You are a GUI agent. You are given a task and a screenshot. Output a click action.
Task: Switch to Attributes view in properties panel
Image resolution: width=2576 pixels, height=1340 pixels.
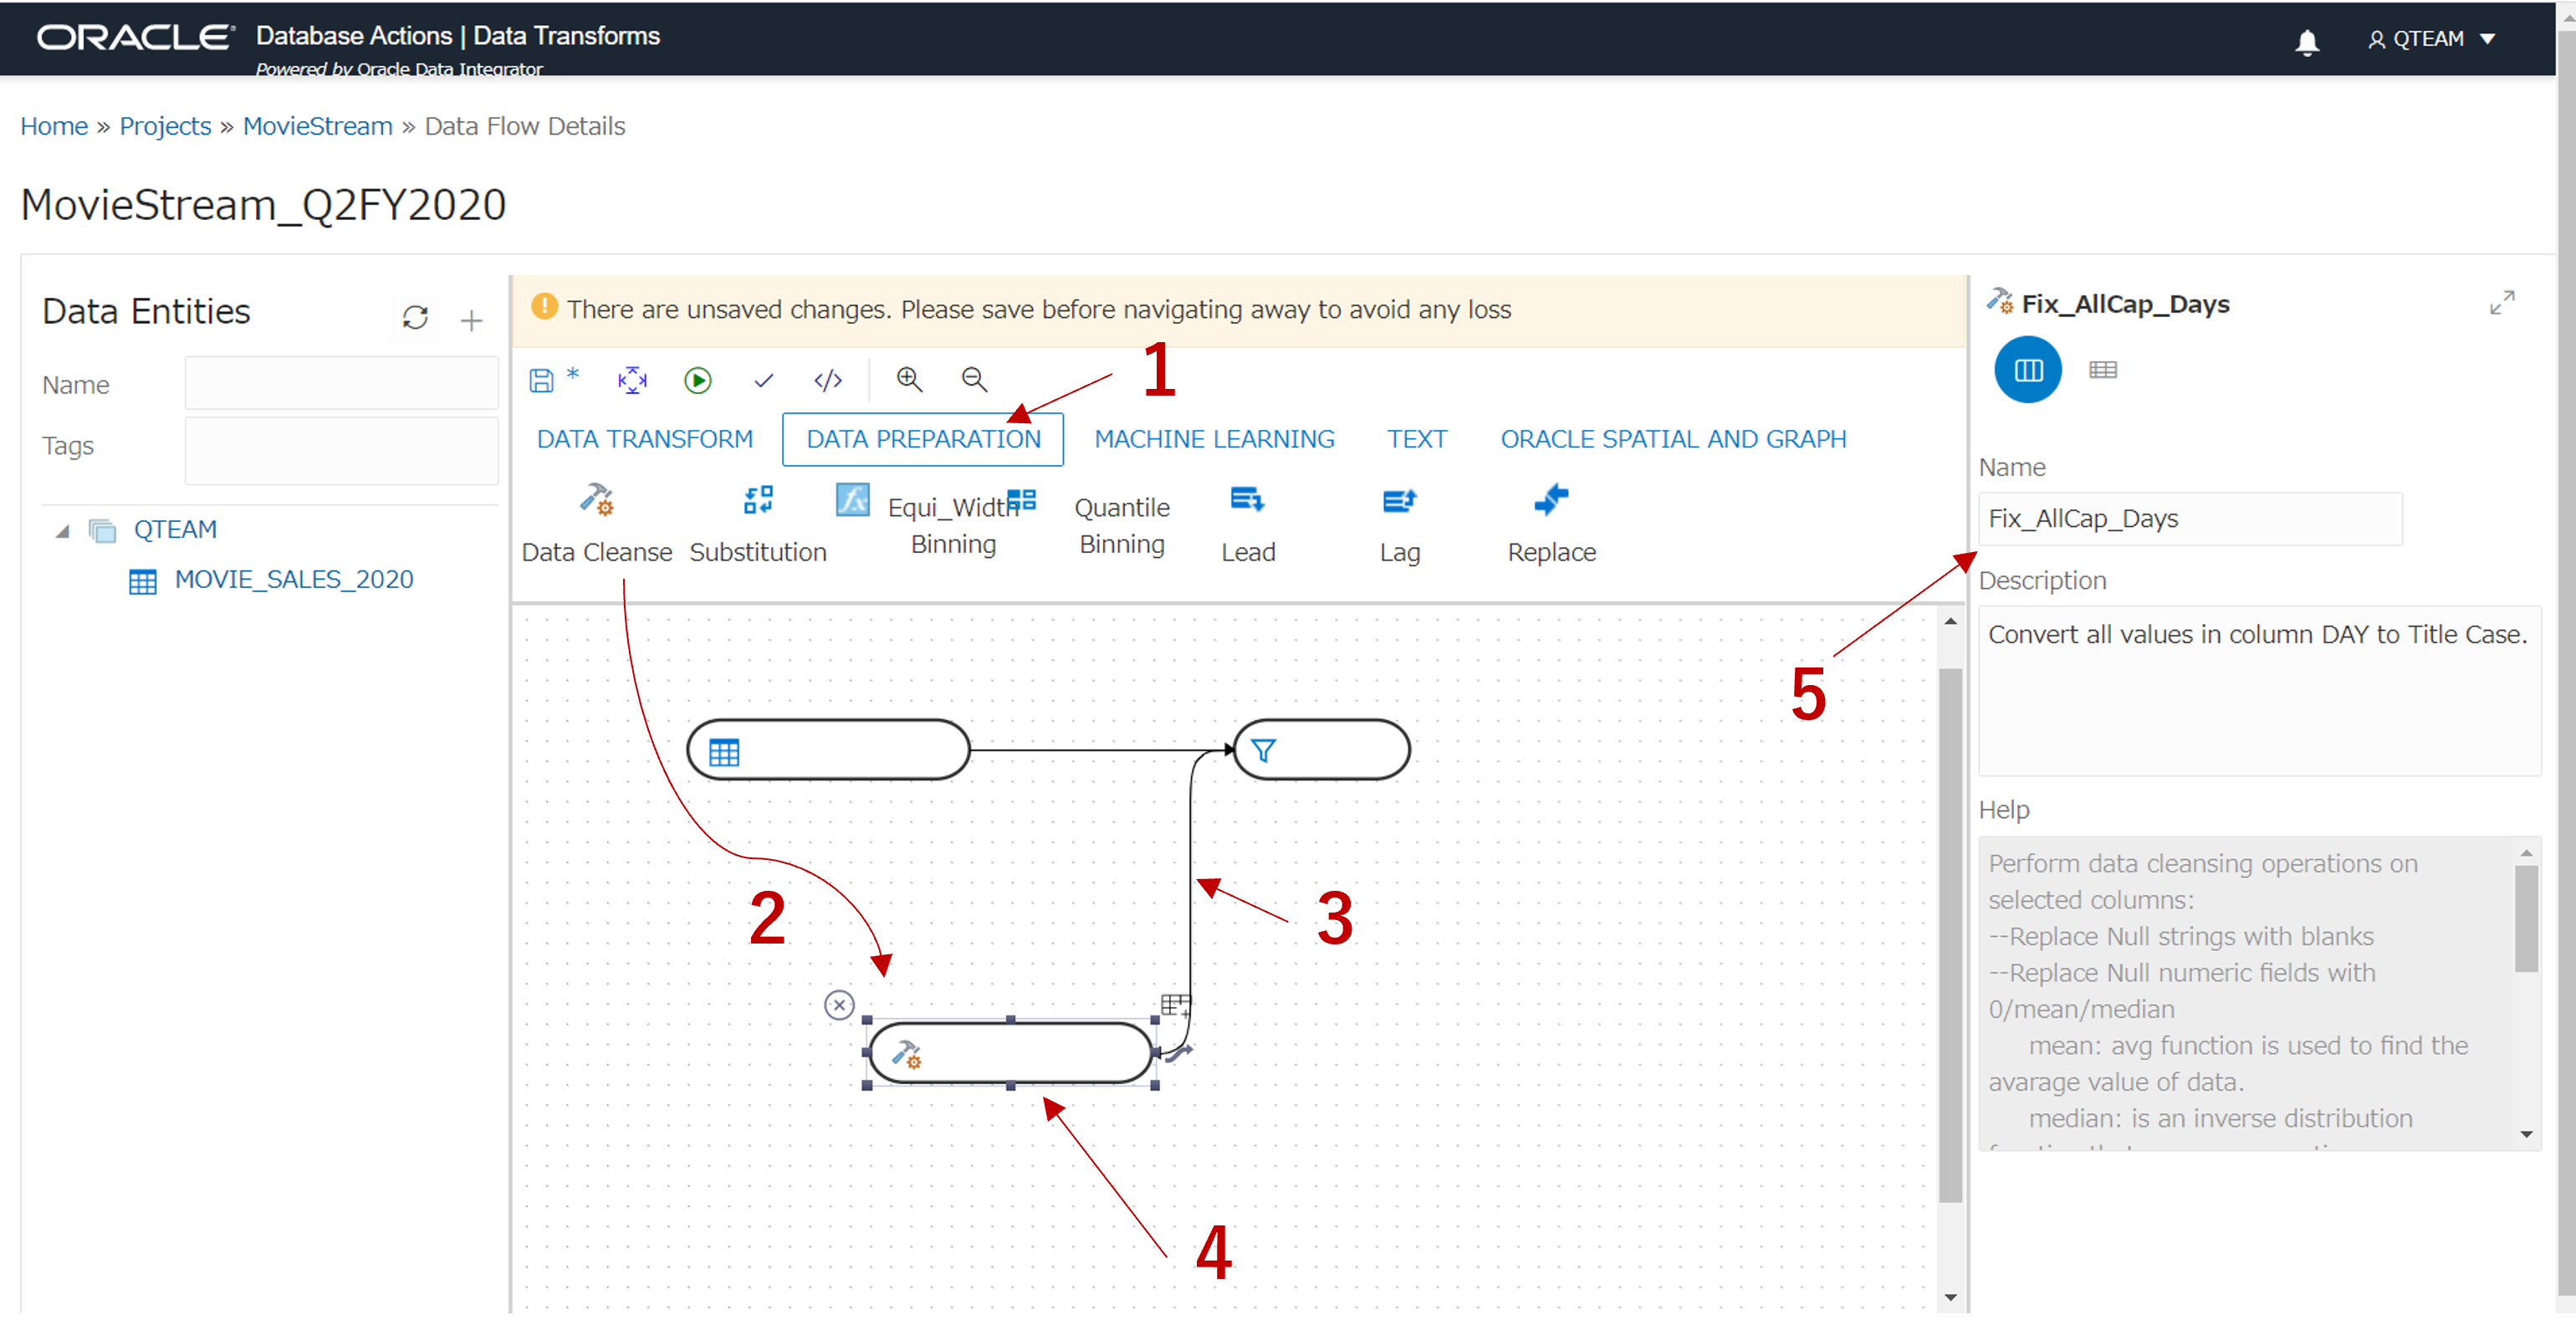click(x=2027, y=370)
